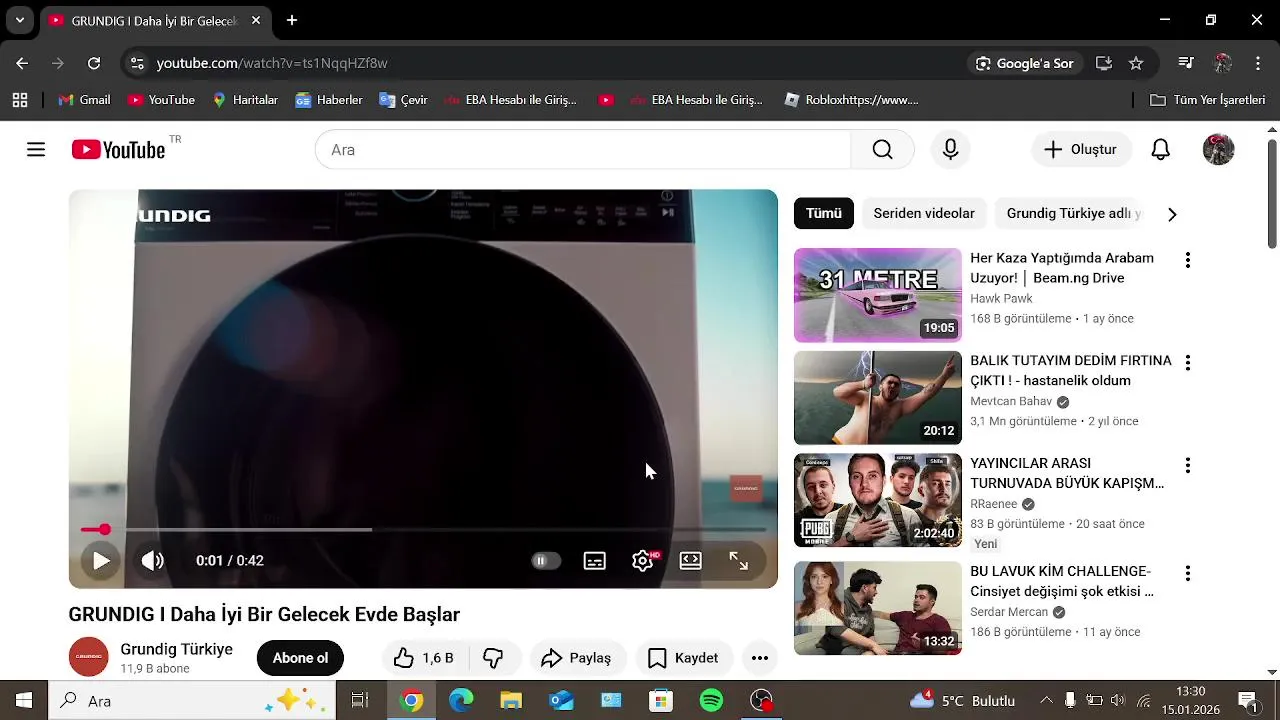This screenshot has height=720, width=1280.
Task: Turn on subtitles in the player
Action: pyautogui.click(x=595, y=561)
